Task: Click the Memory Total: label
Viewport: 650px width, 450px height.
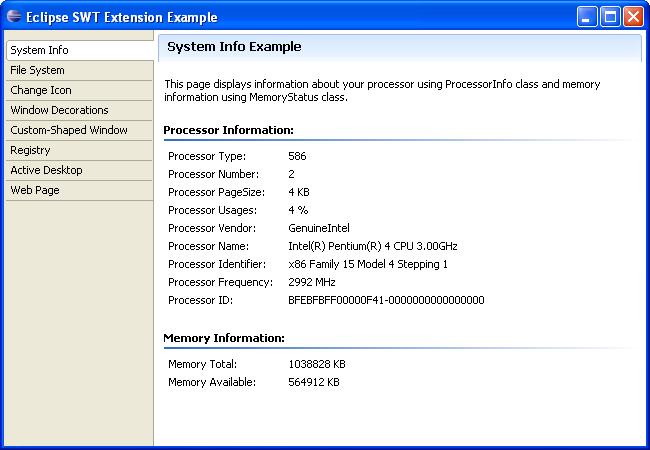Action: (x=203, y=364)
